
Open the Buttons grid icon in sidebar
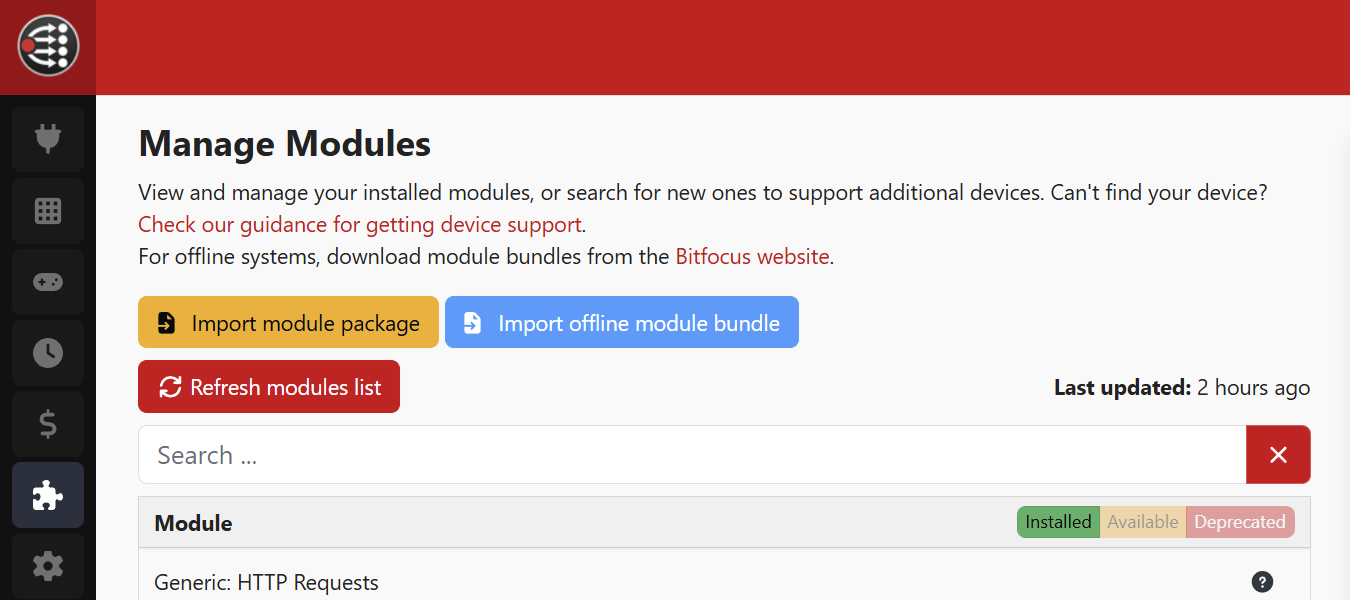tap(48, 211)
